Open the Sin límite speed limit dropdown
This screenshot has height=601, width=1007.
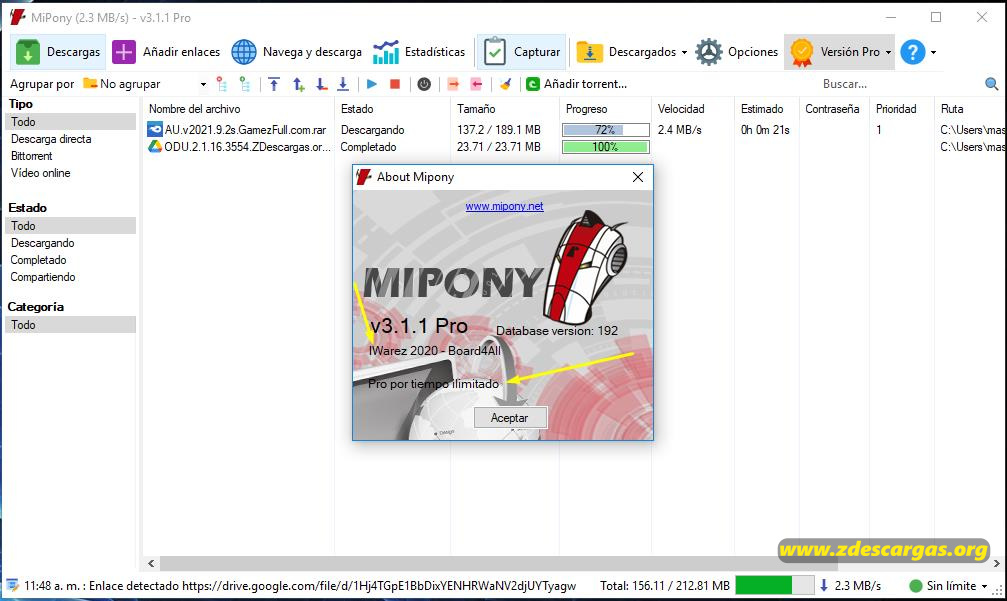pos(949,586)
